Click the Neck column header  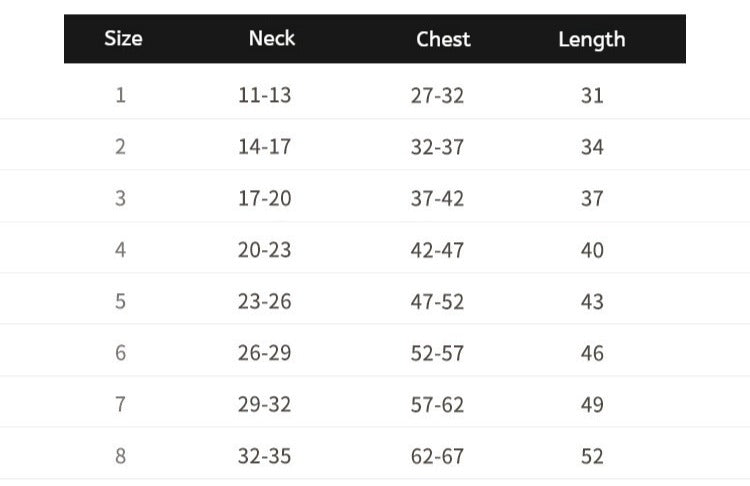(x=272, y=38)
